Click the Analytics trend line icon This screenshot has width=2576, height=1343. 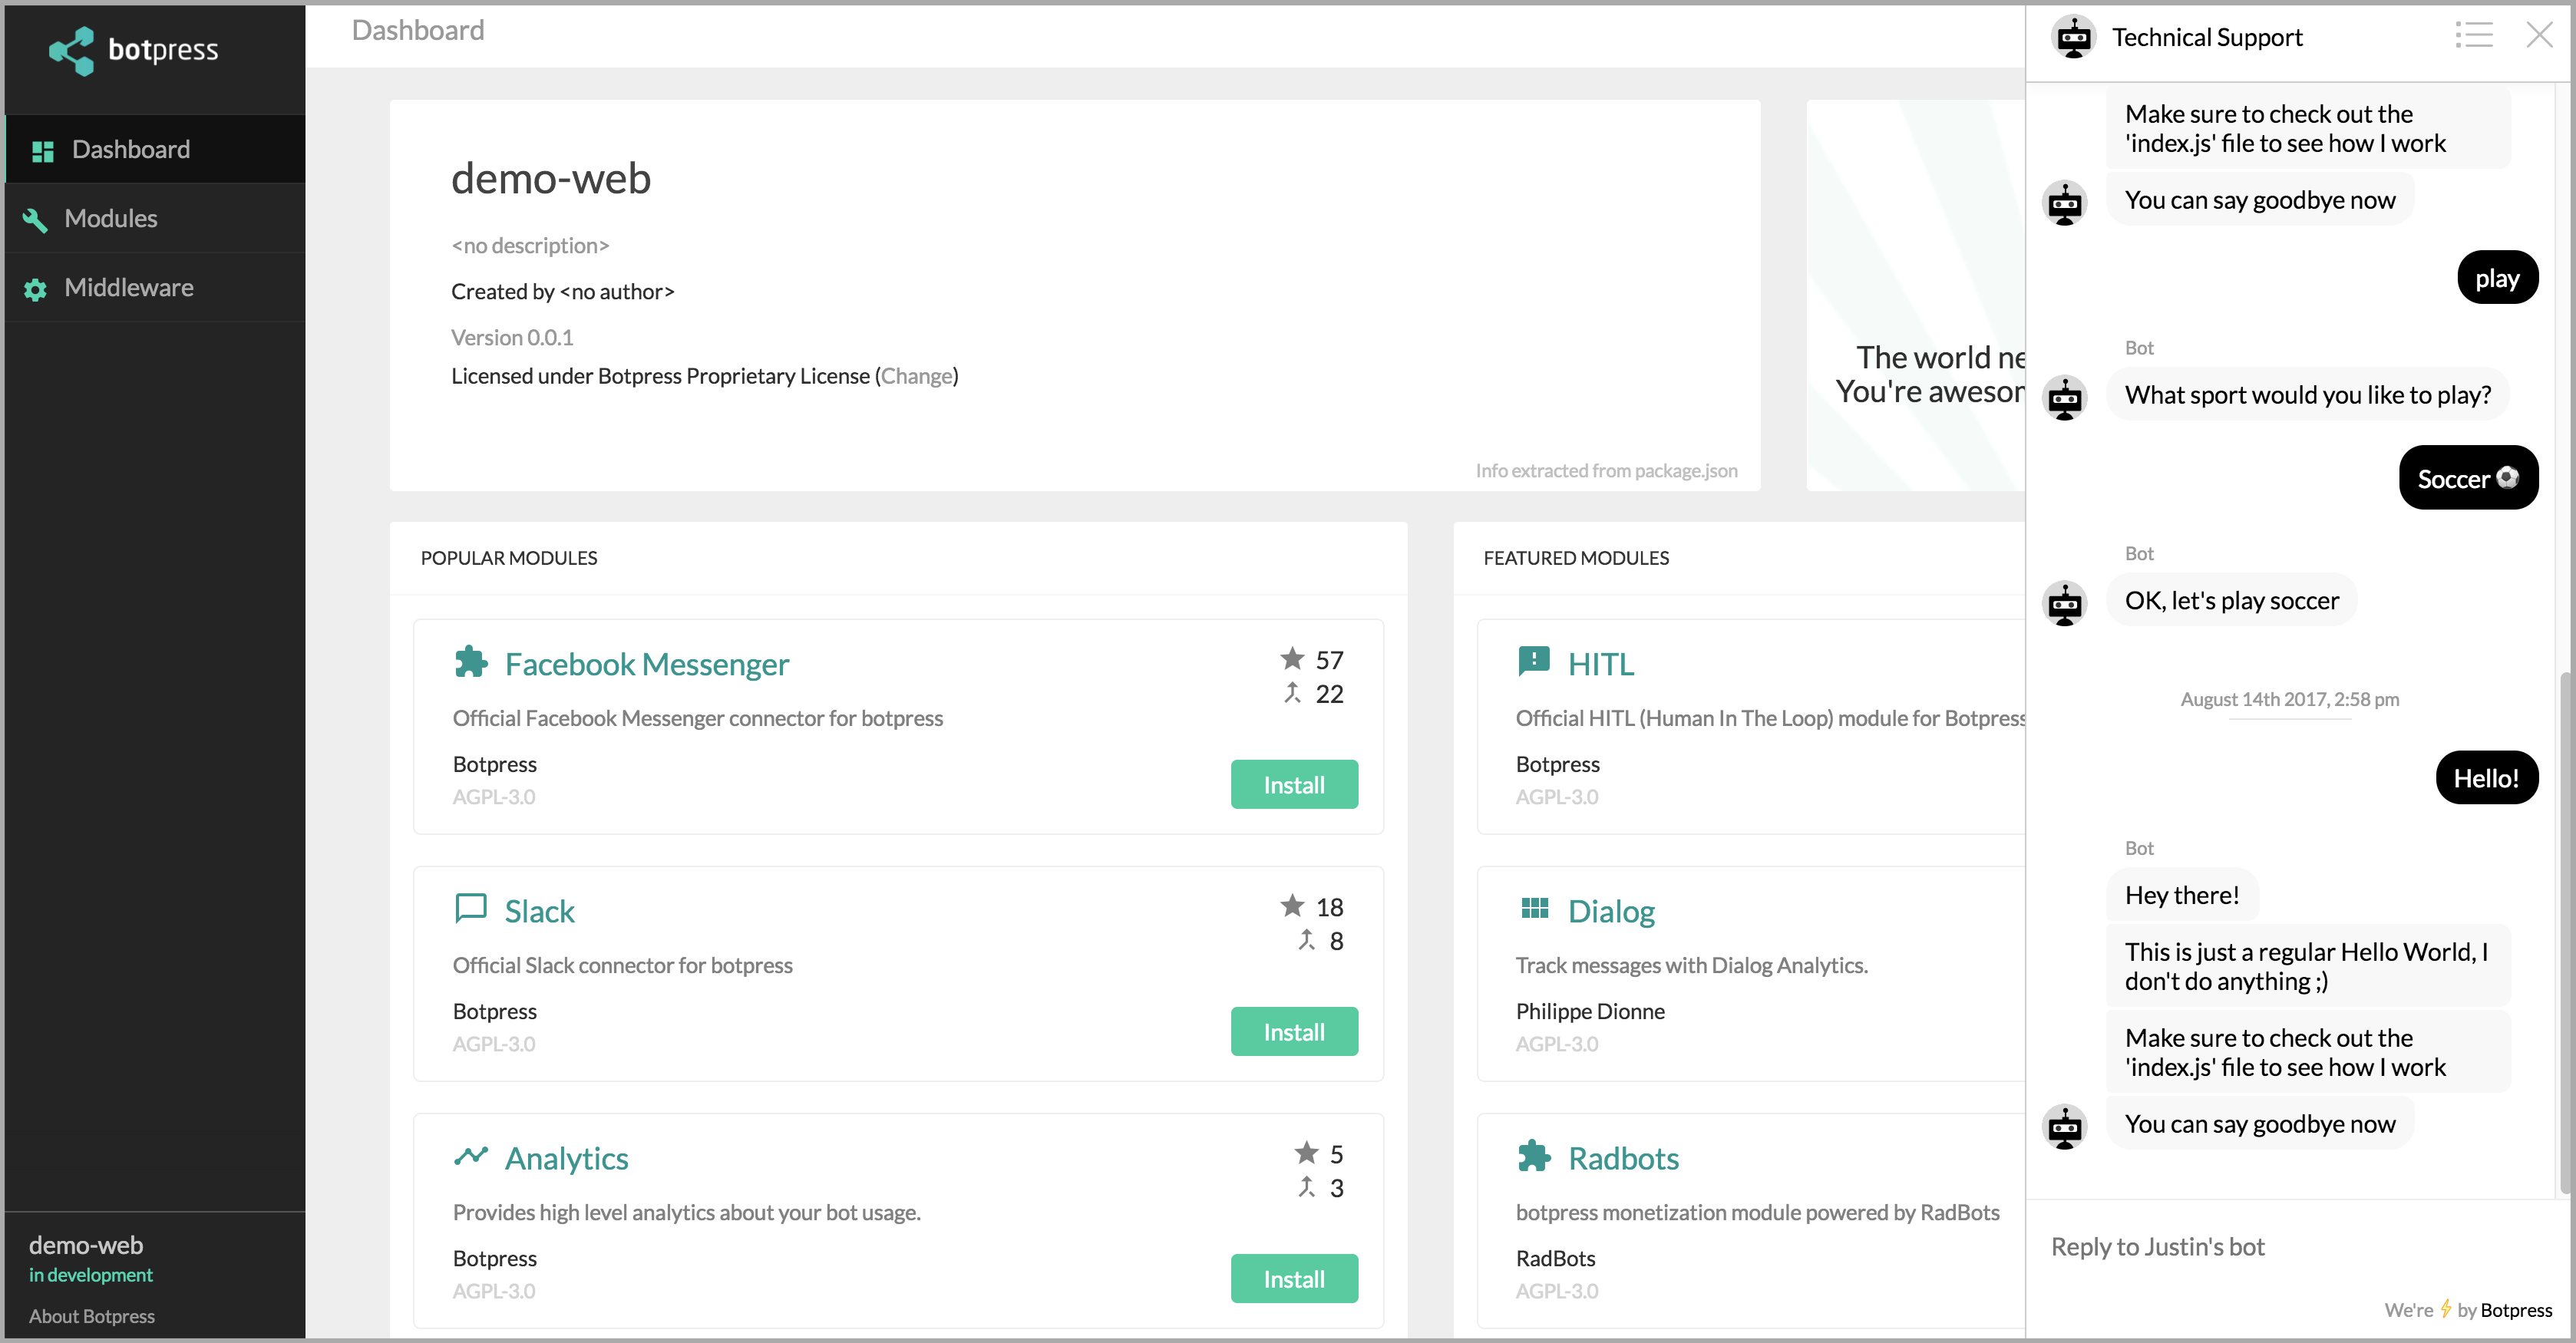tap(470, 1156)
